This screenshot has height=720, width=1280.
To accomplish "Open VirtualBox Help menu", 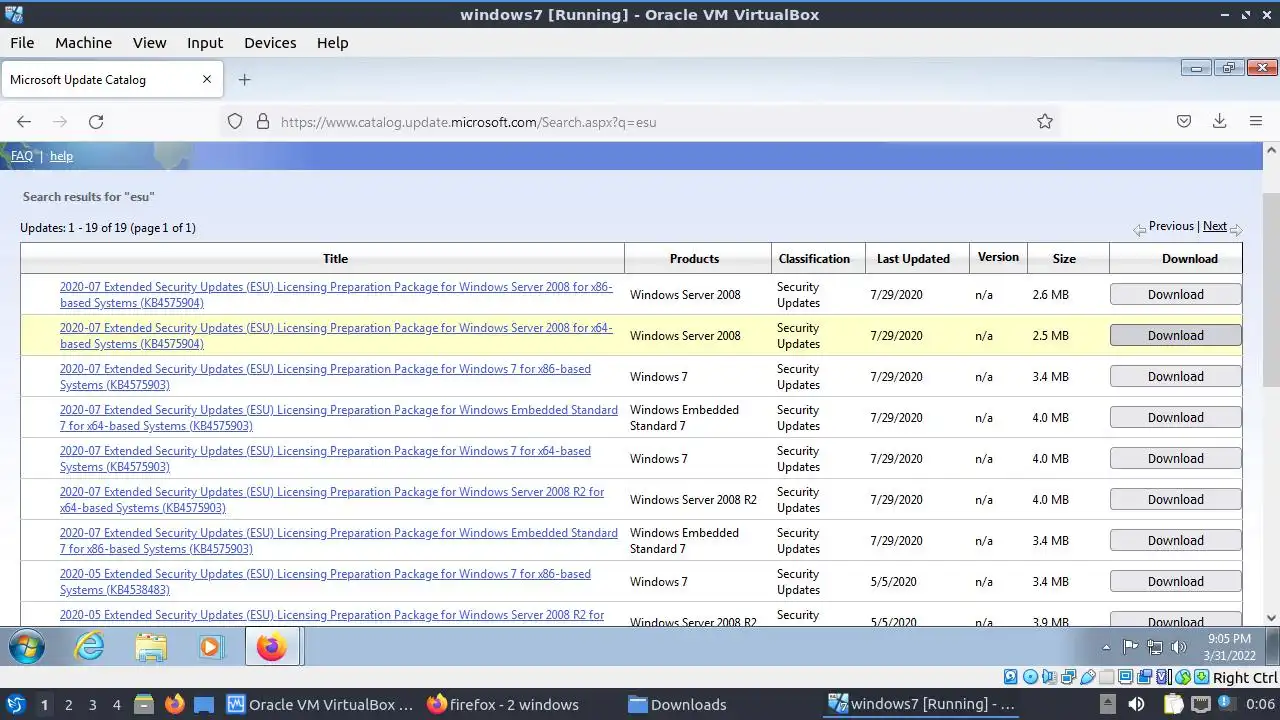I will 332,43.
